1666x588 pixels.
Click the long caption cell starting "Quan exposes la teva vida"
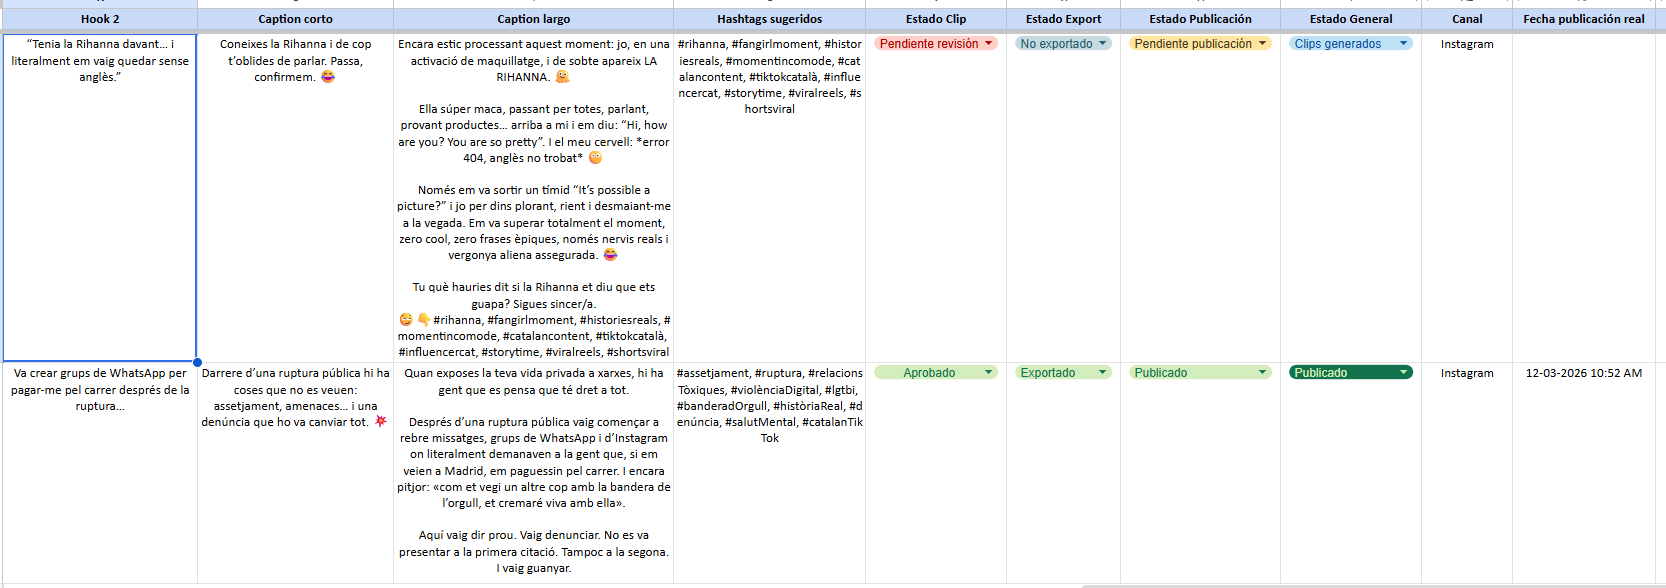533,472
